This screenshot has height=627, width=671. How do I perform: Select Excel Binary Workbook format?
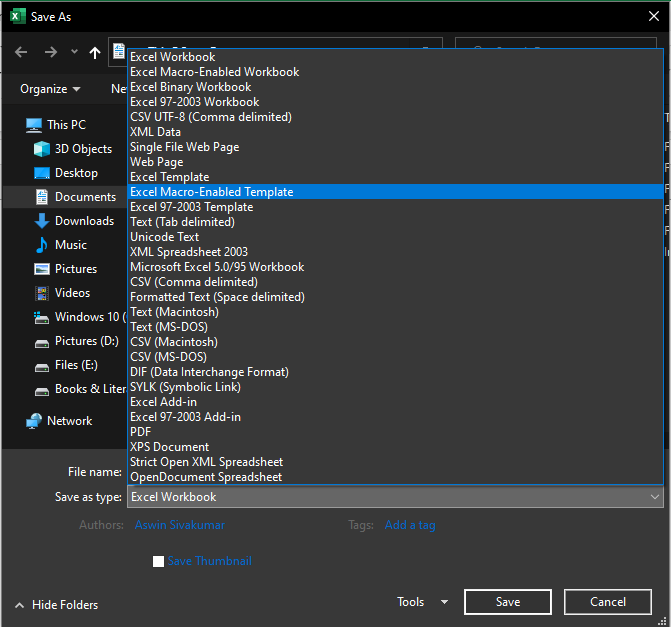pos(395,87)
